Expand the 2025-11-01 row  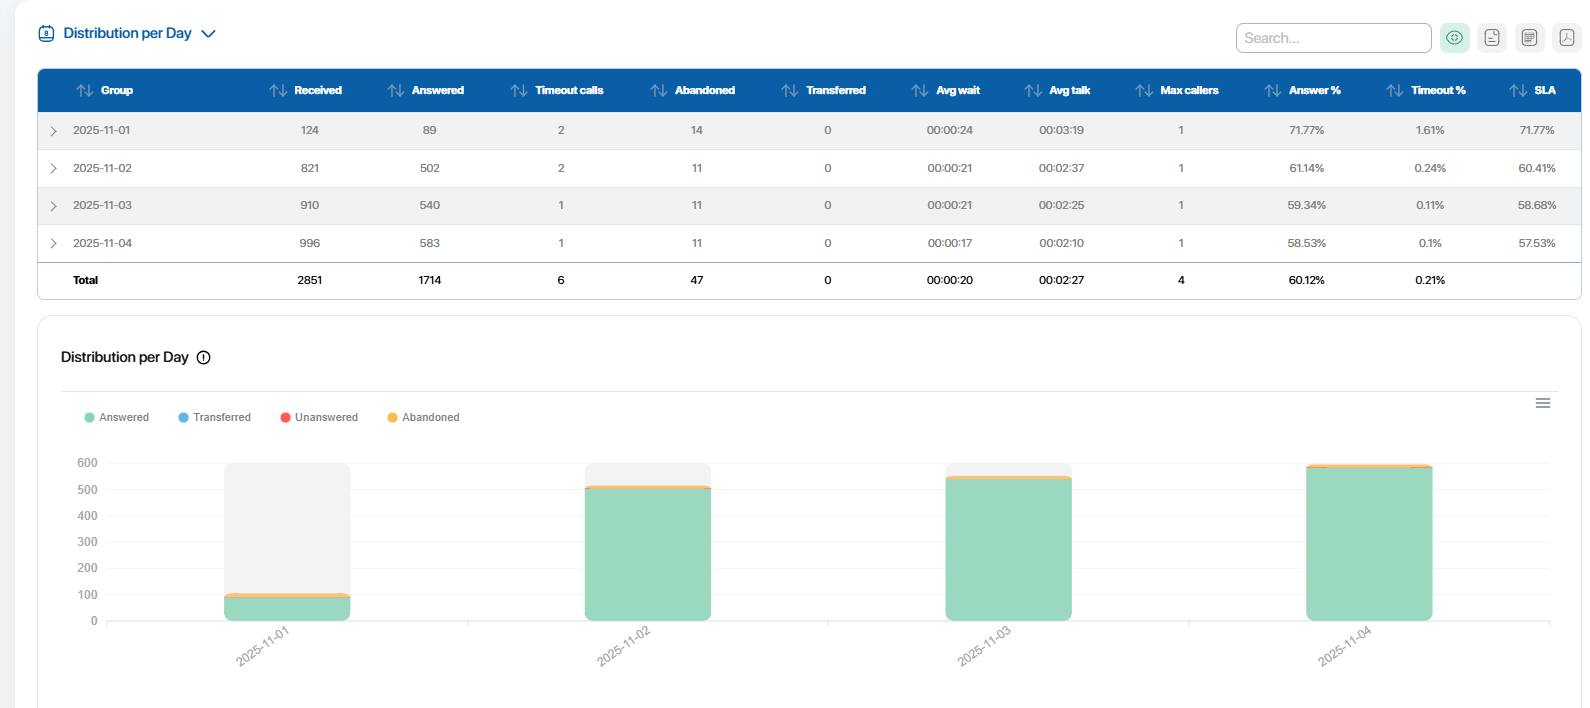pyautogui.click(x=54, y=131)
